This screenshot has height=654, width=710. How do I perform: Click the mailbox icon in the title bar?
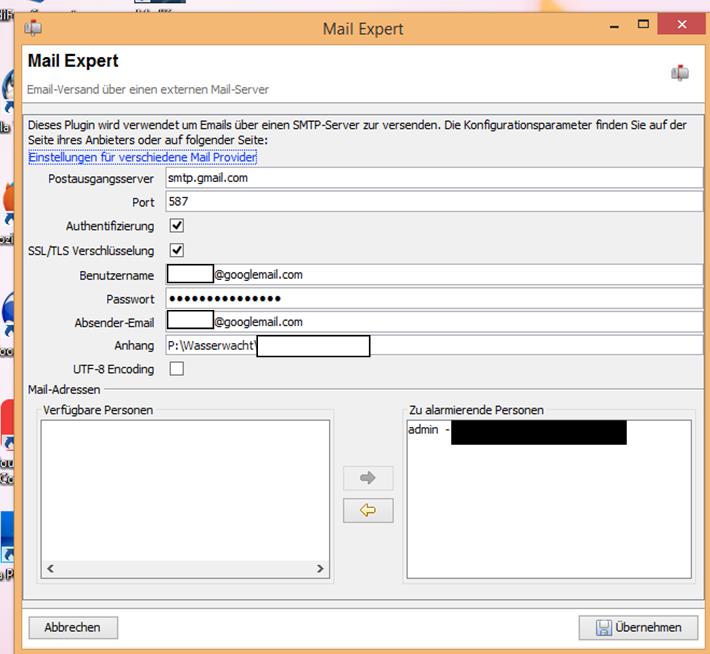(x=32, y=27)
